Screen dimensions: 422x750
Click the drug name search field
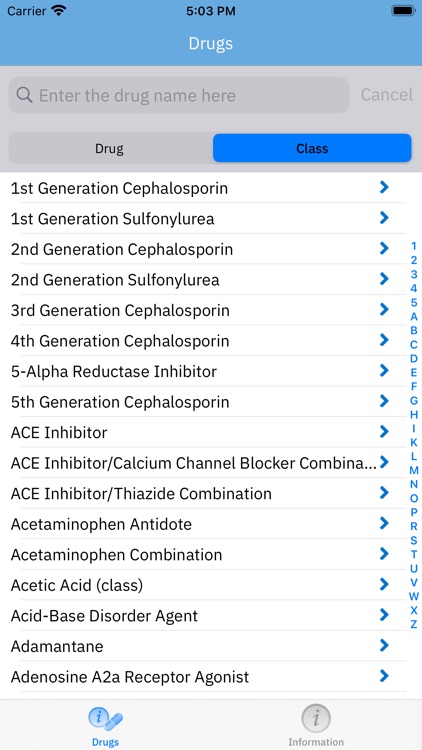tap(179, 95)
